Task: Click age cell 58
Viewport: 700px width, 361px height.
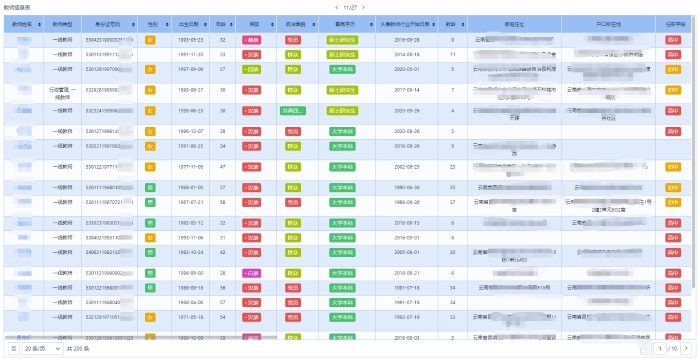Action: point(222,202)
